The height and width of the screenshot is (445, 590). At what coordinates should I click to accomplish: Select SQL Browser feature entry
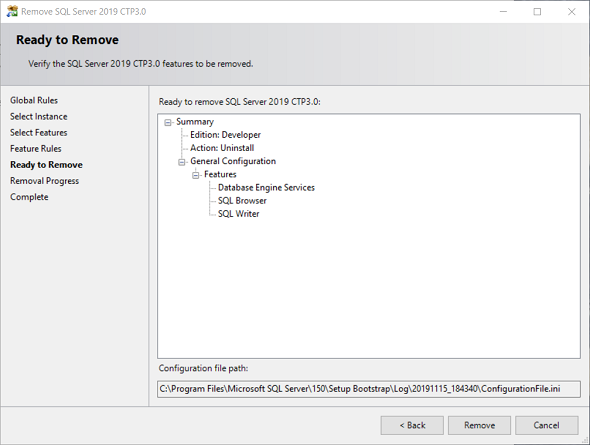242,200
